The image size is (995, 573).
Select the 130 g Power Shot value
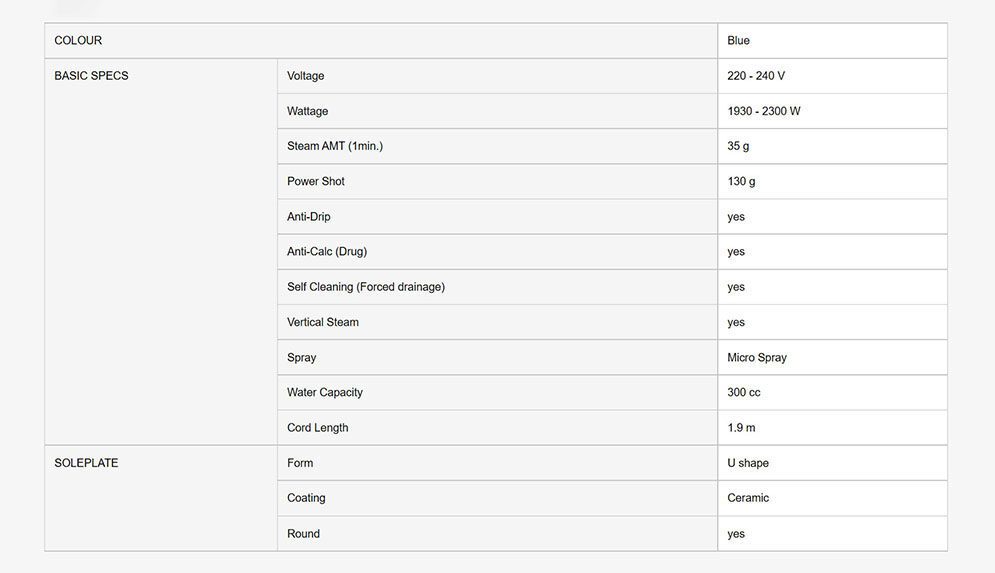742,181
